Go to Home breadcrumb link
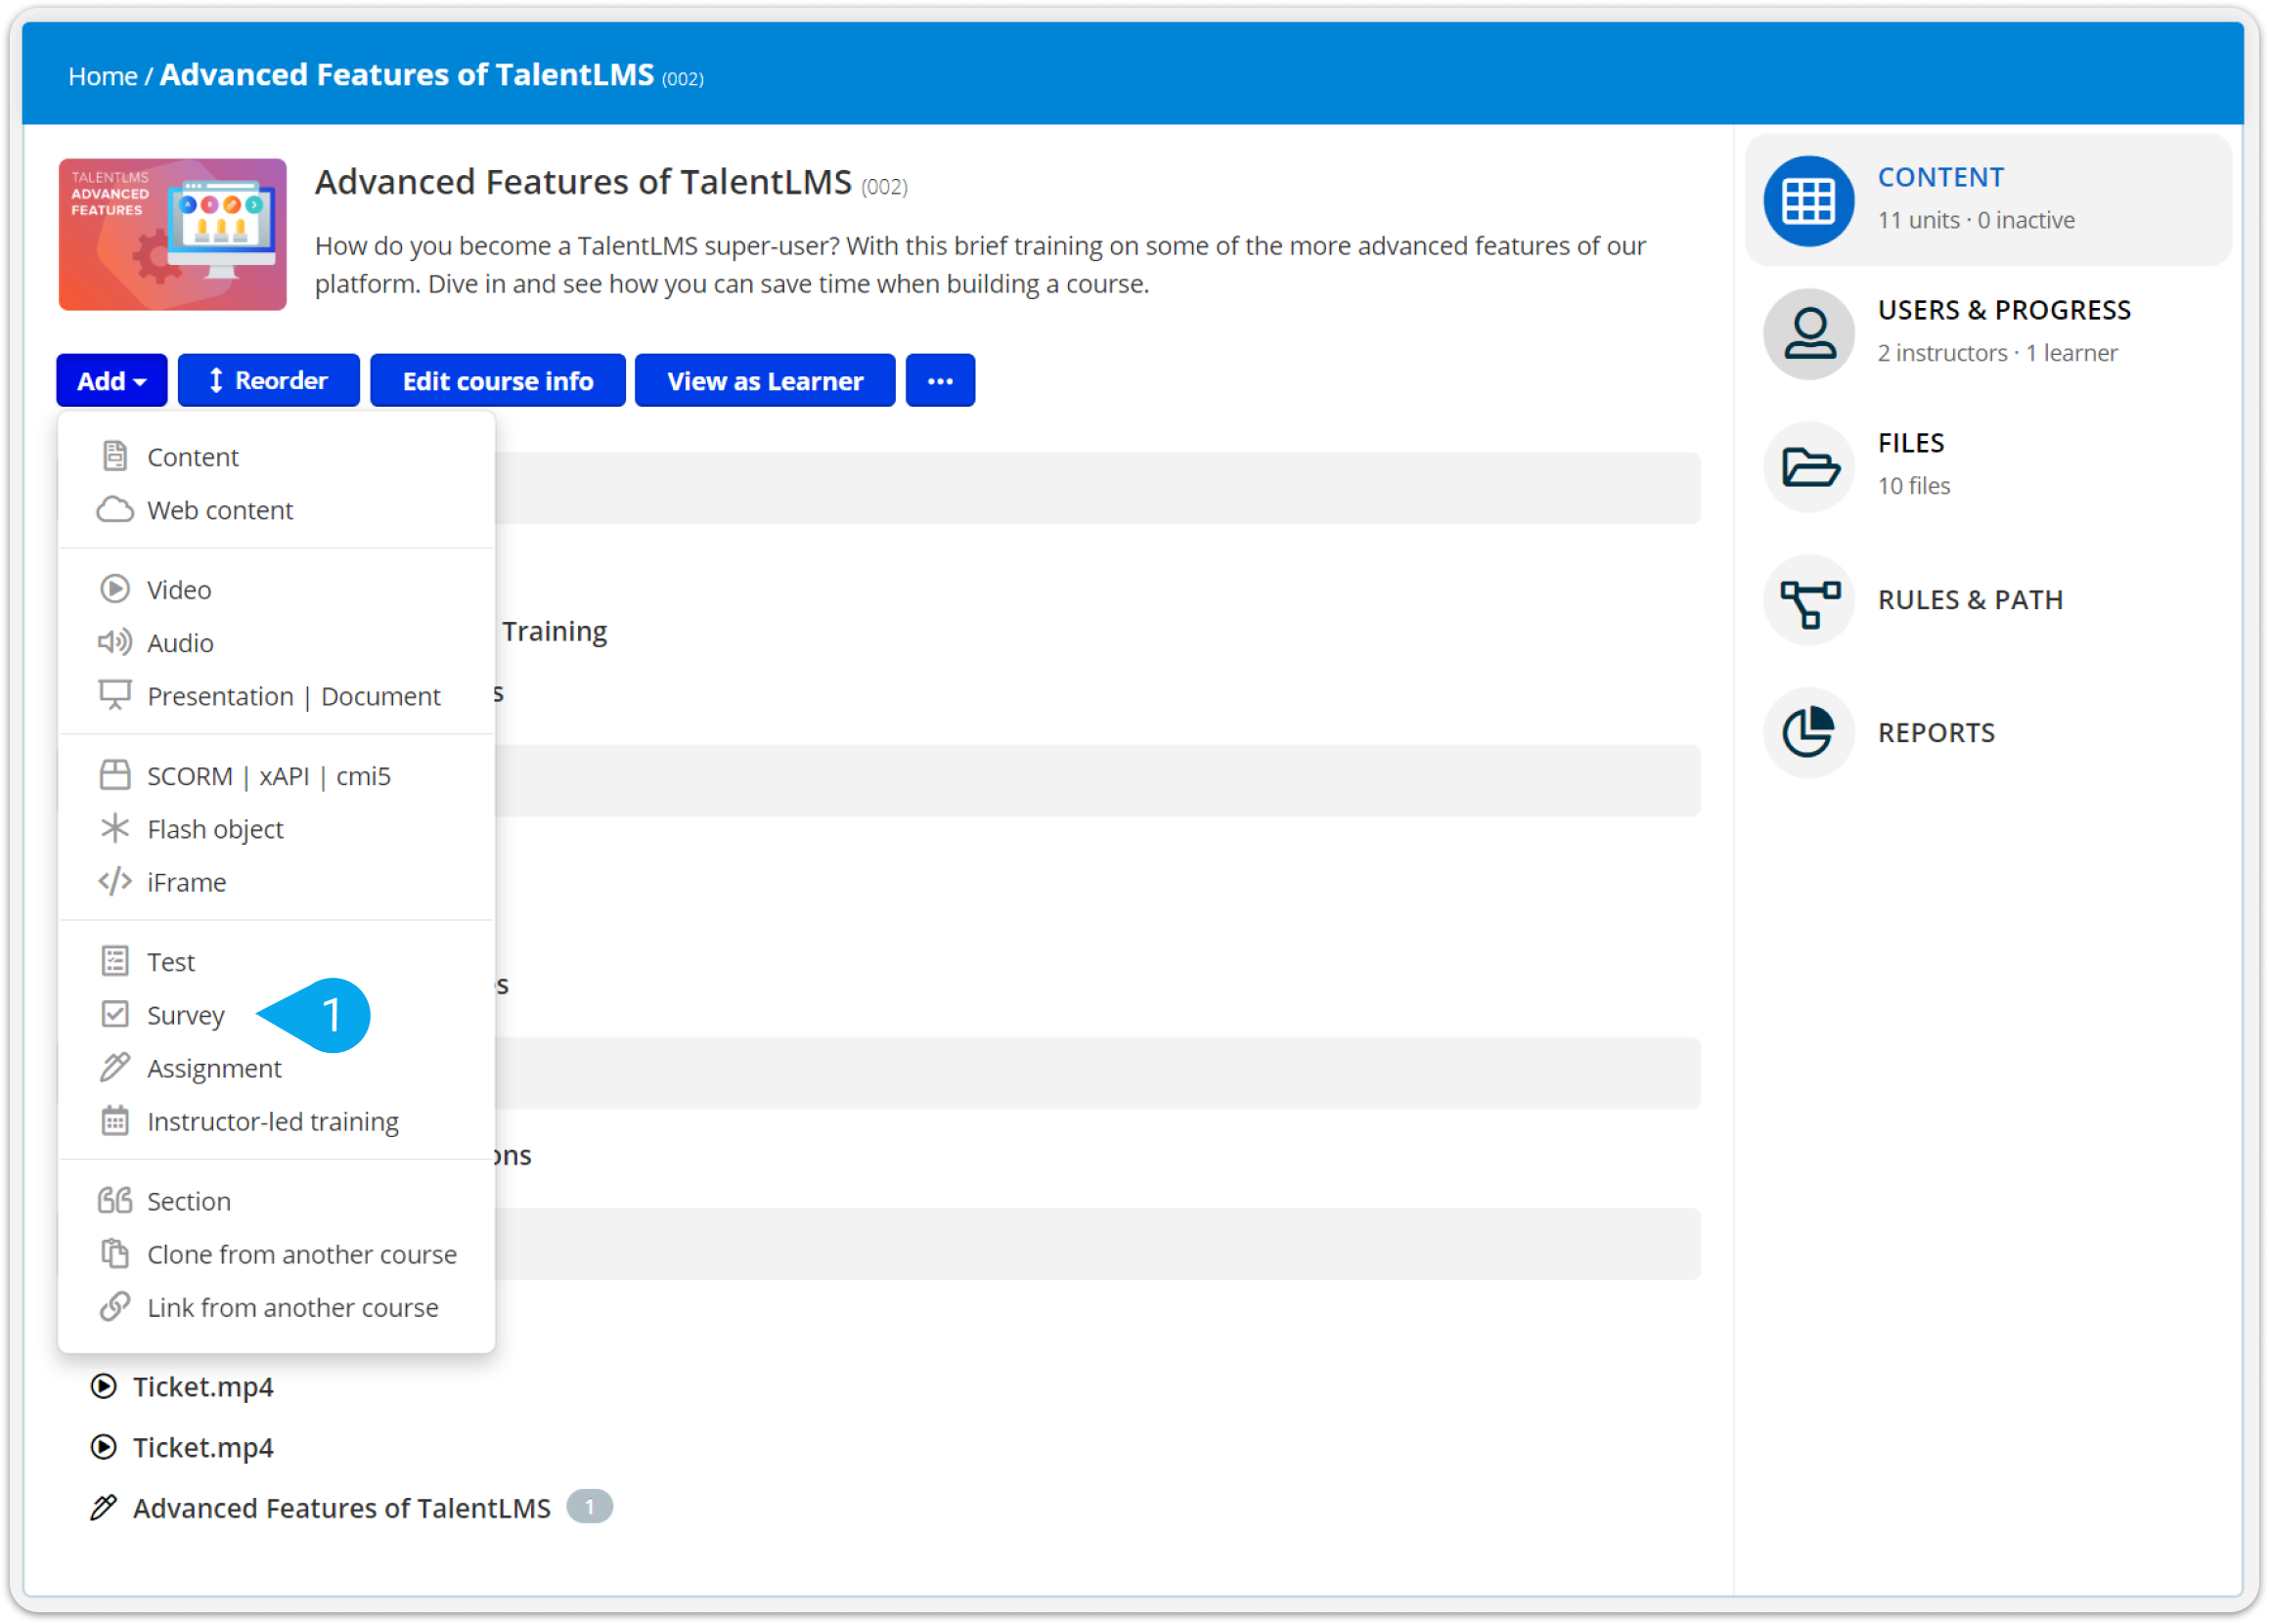2269x1624 pixels. [x=103, y=76]
